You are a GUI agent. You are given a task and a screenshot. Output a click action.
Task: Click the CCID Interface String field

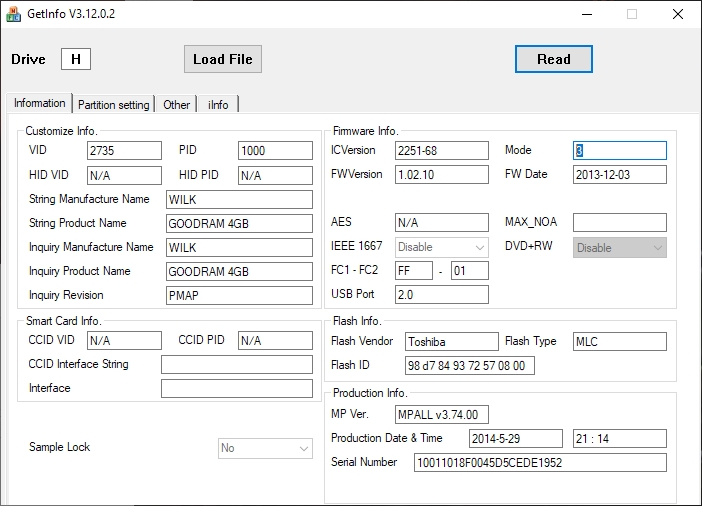(237, 364)
